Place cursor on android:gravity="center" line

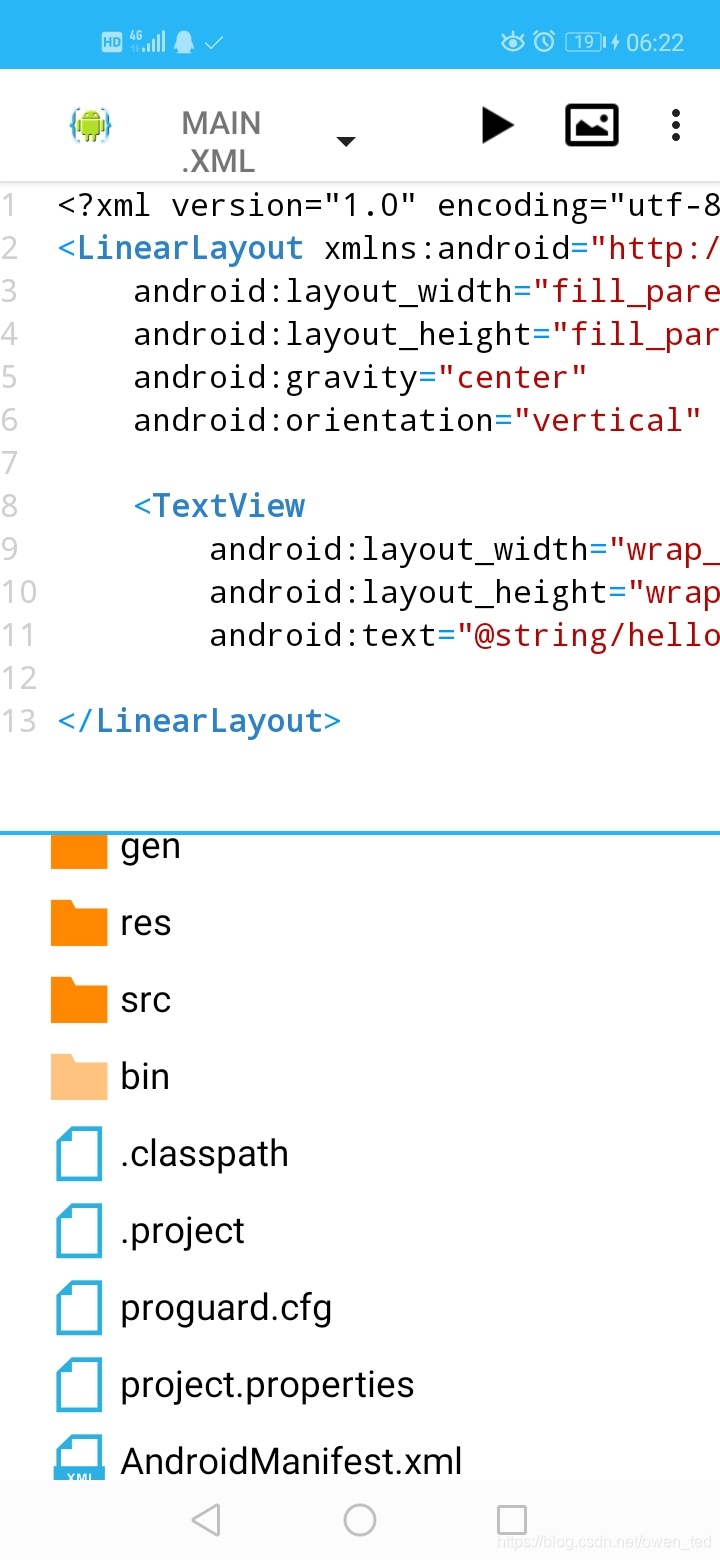pyautogui.click(x=360, y=377)
